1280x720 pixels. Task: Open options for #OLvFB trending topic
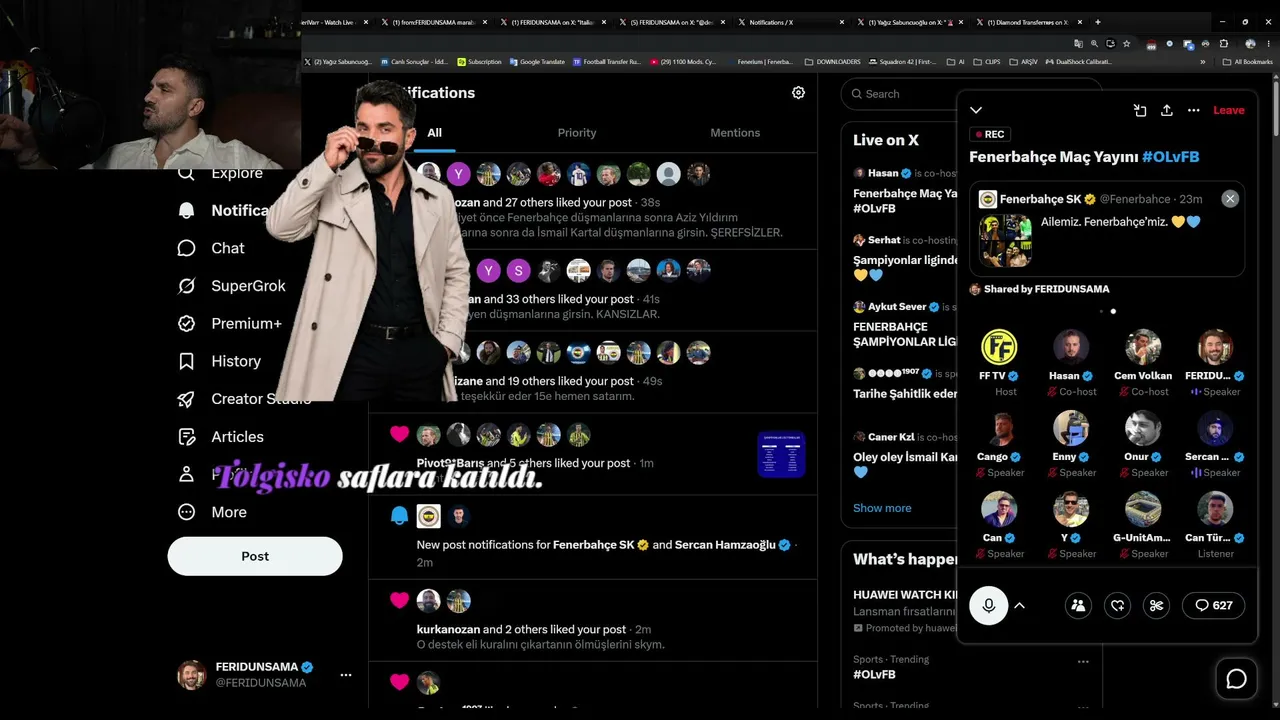pos(1083,661)
